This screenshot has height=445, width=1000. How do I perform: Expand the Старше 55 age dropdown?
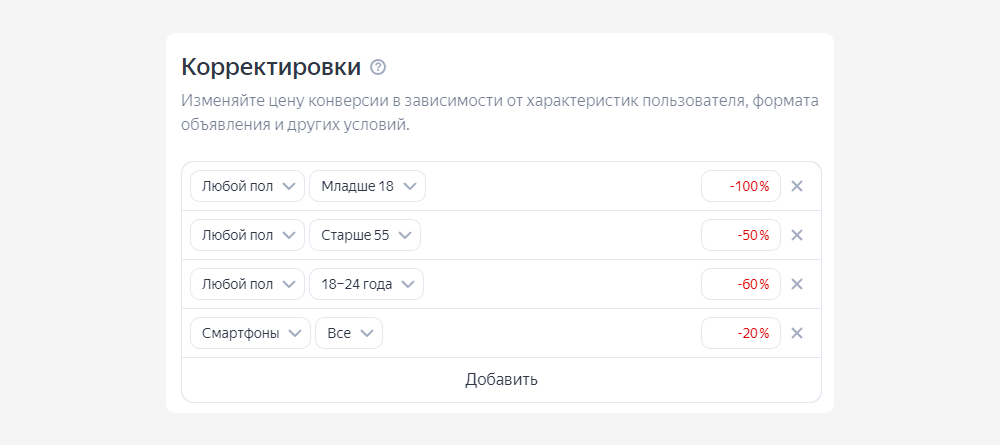tap(365, 235)
